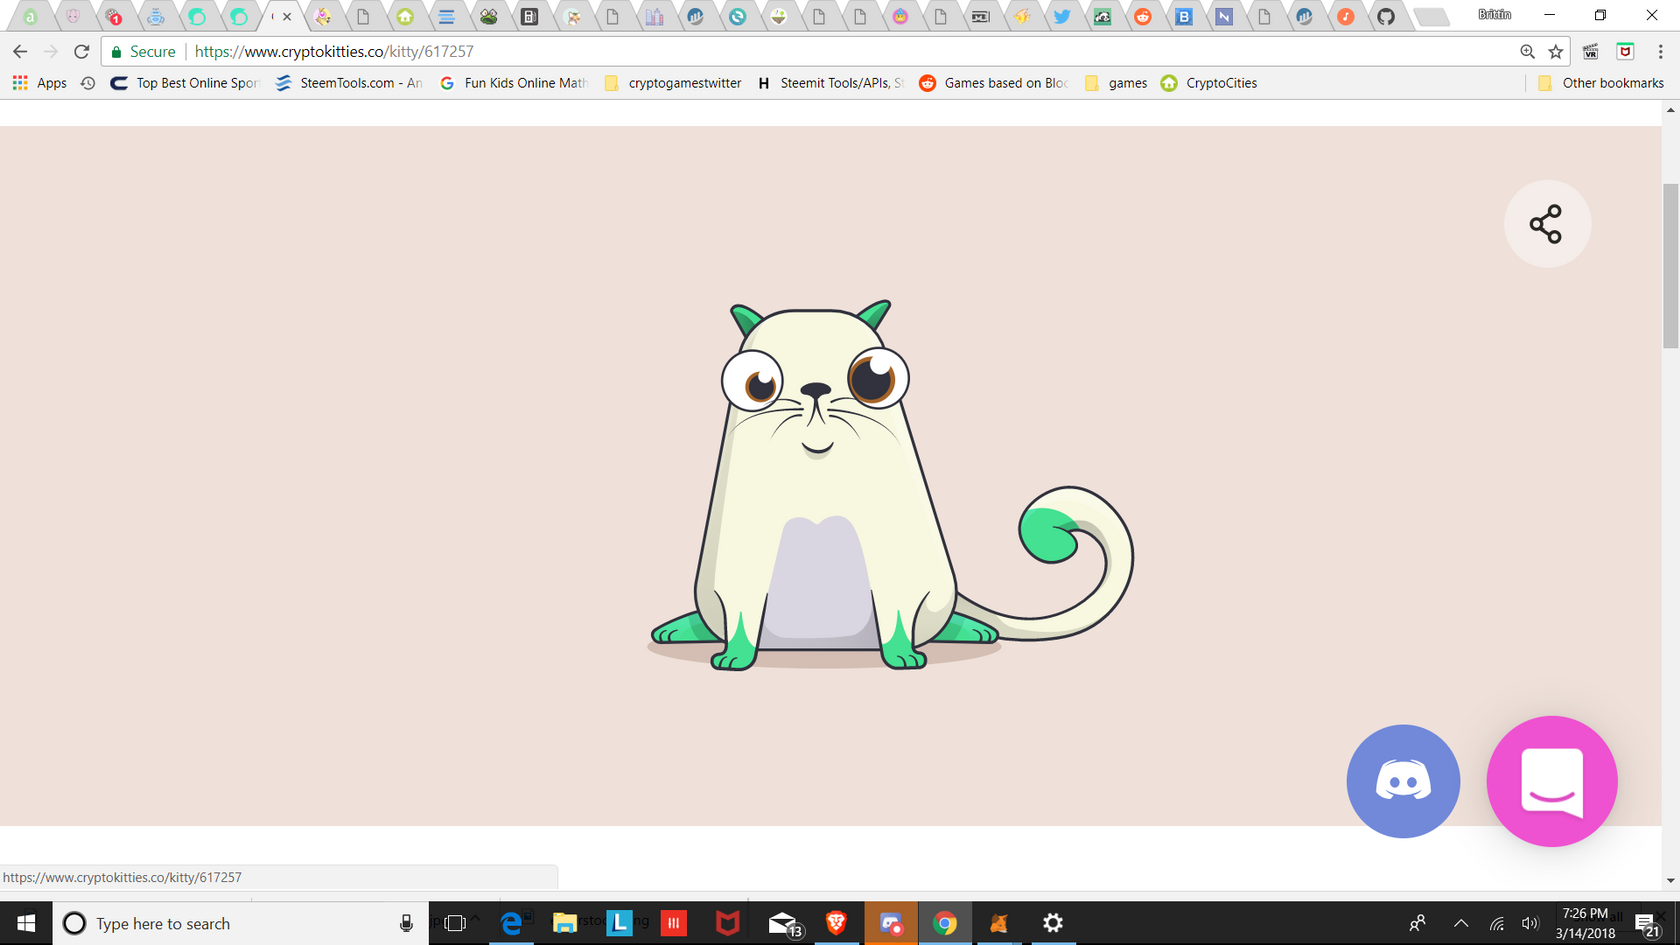Activate Cortana microphone voice search
This screenshot has height=945, width=1680.
pyautogui.click(x=406, y=923)
